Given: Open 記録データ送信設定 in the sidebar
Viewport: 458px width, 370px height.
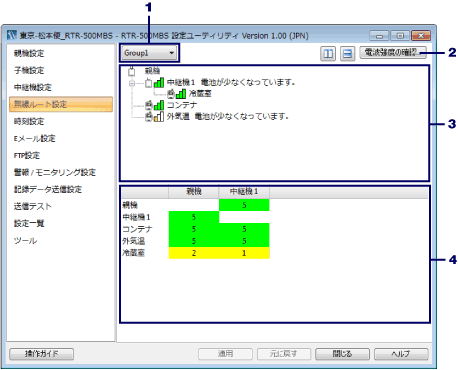Looking at the screenshot, I should (48, 189).
